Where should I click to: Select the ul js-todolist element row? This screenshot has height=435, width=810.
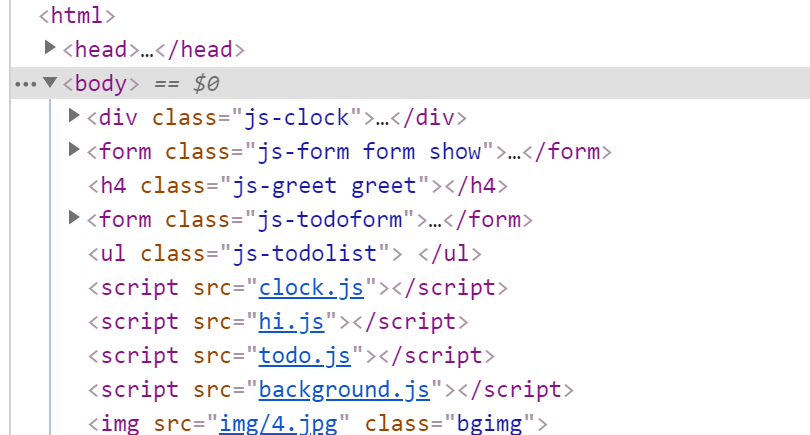pos(285,254)
